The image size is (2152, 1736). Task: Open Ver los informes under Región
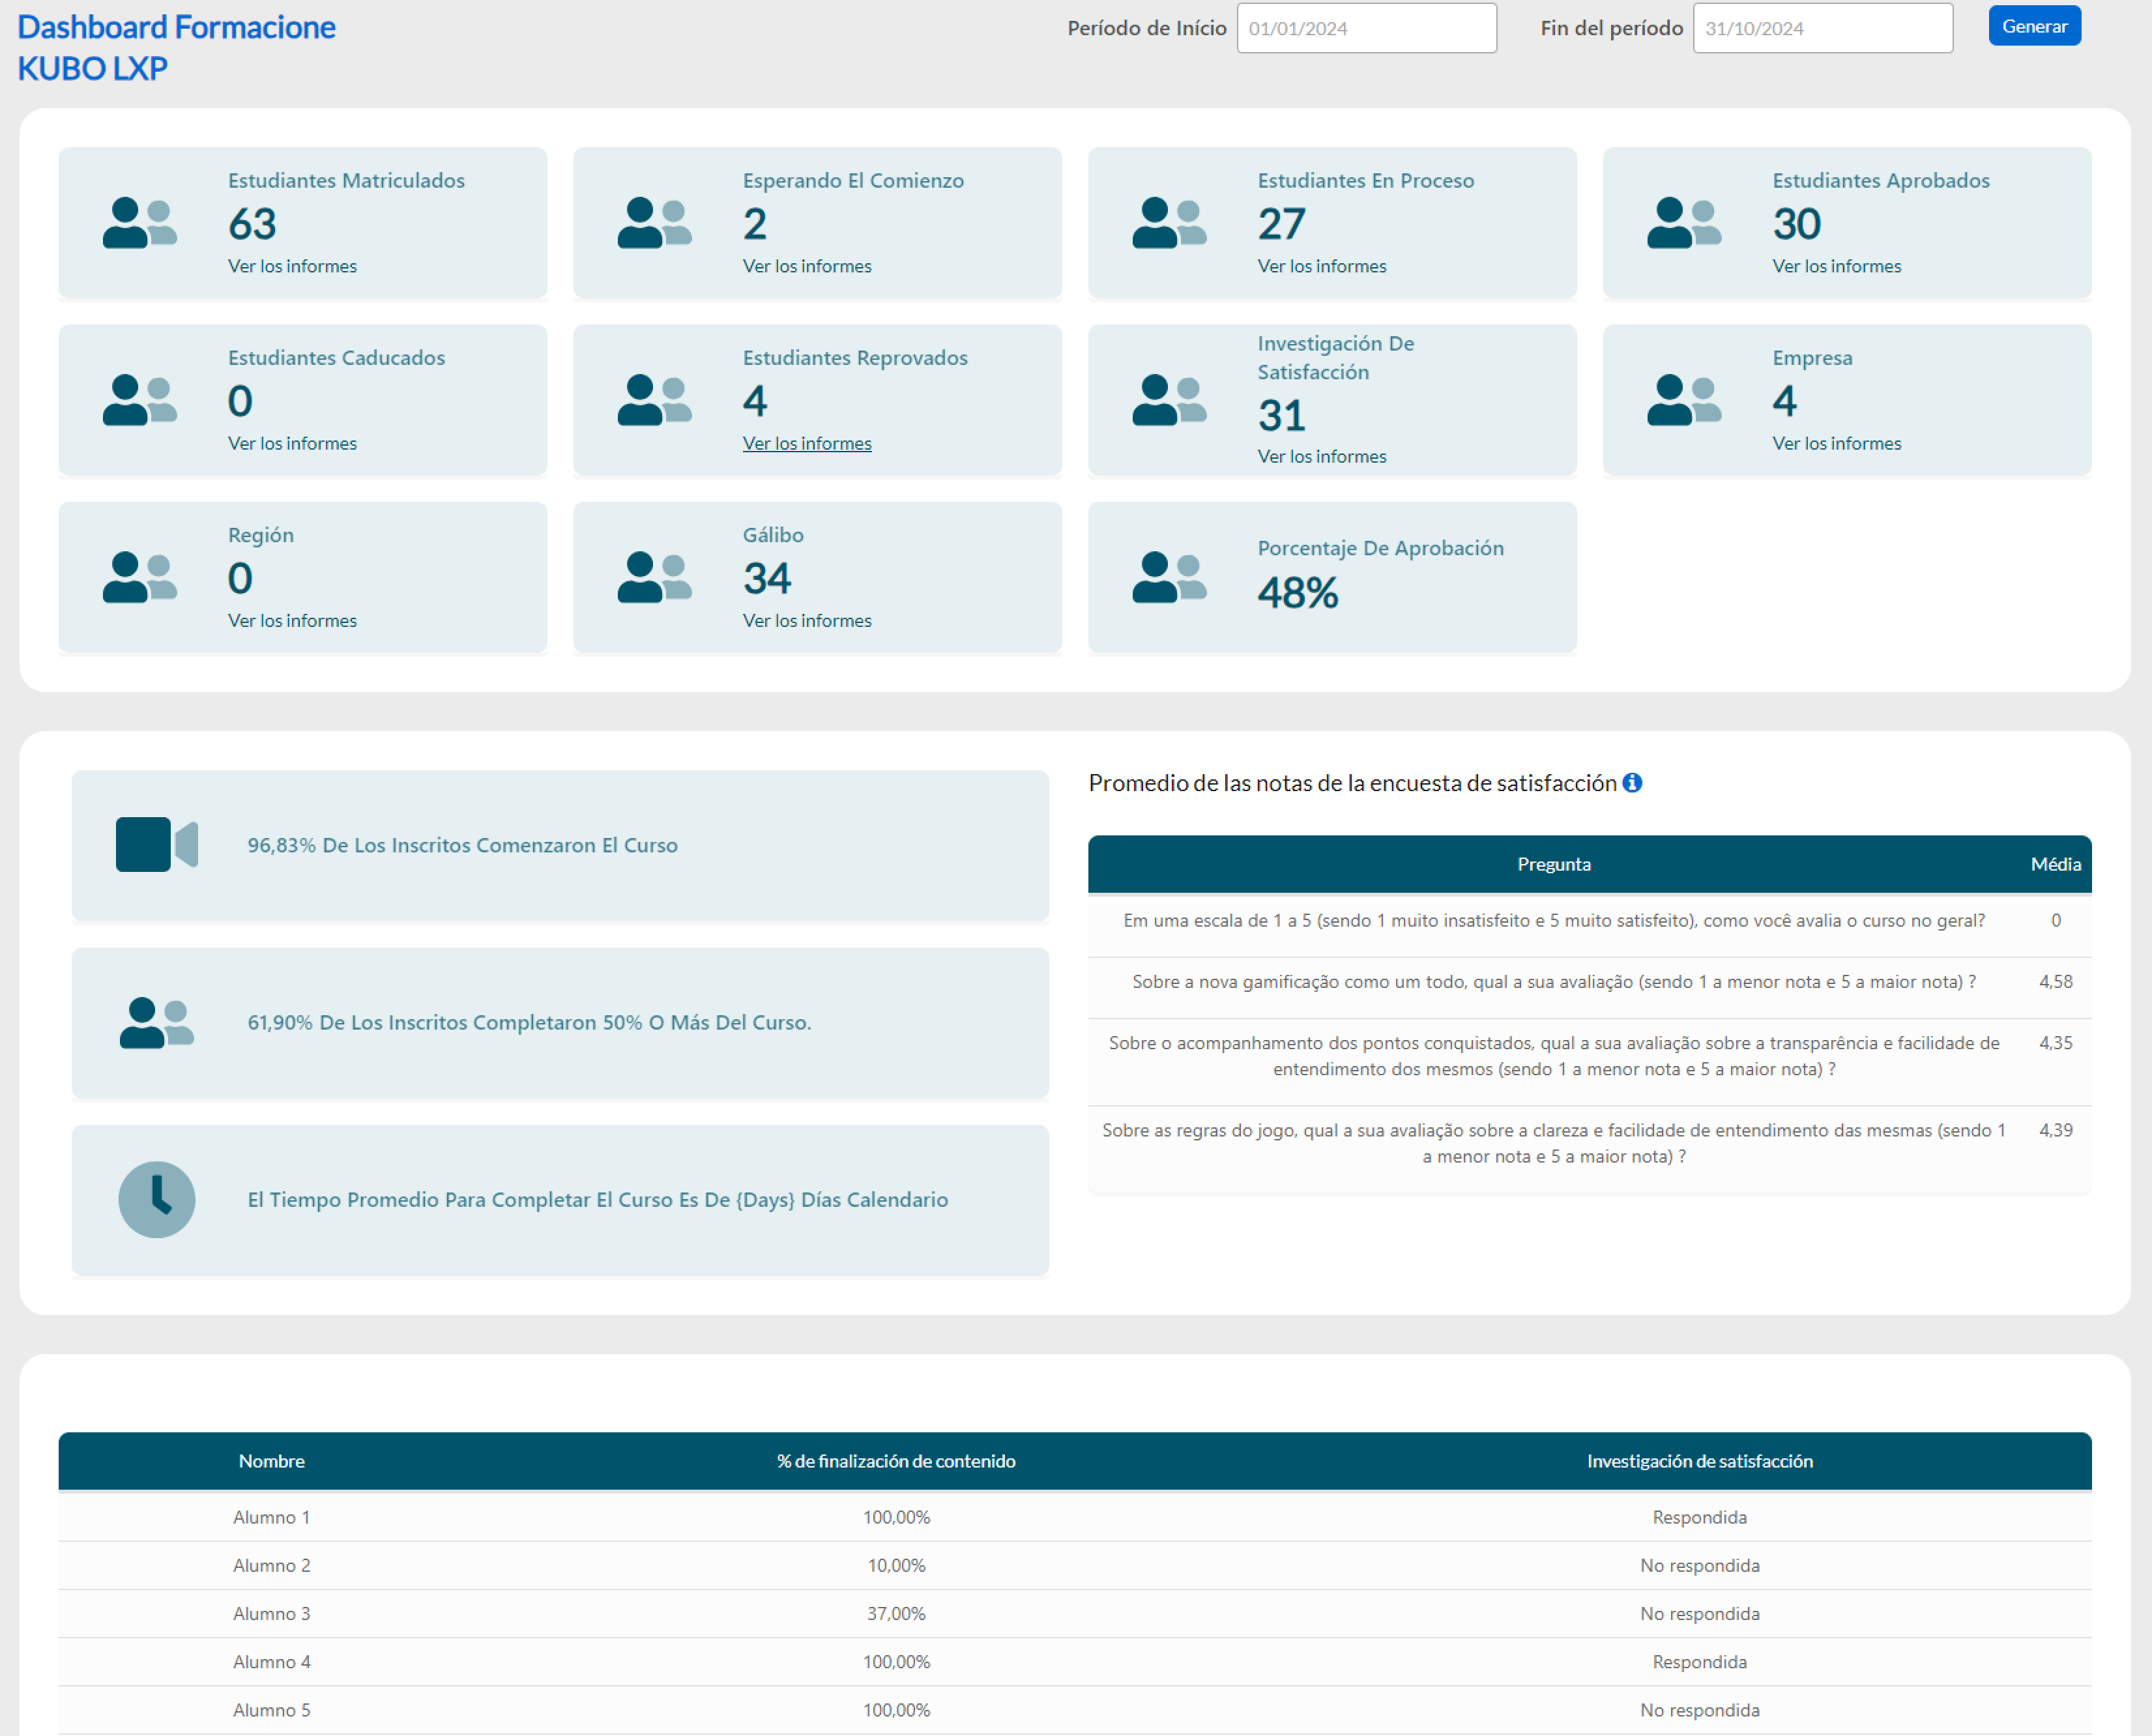292,620
